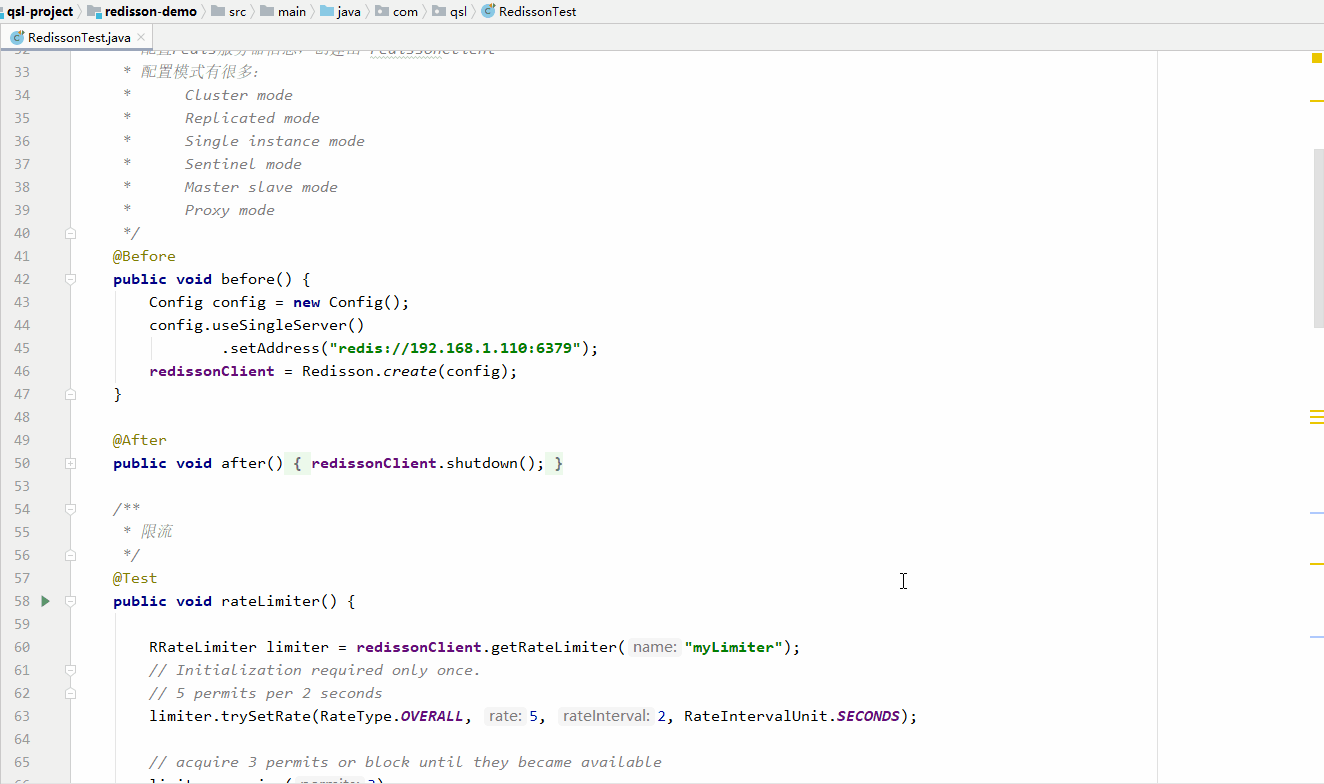The height and width of the screenshot is (784, 1324).
Task: Click the "Sentinel mode" comment text
Action: point(243,164)
